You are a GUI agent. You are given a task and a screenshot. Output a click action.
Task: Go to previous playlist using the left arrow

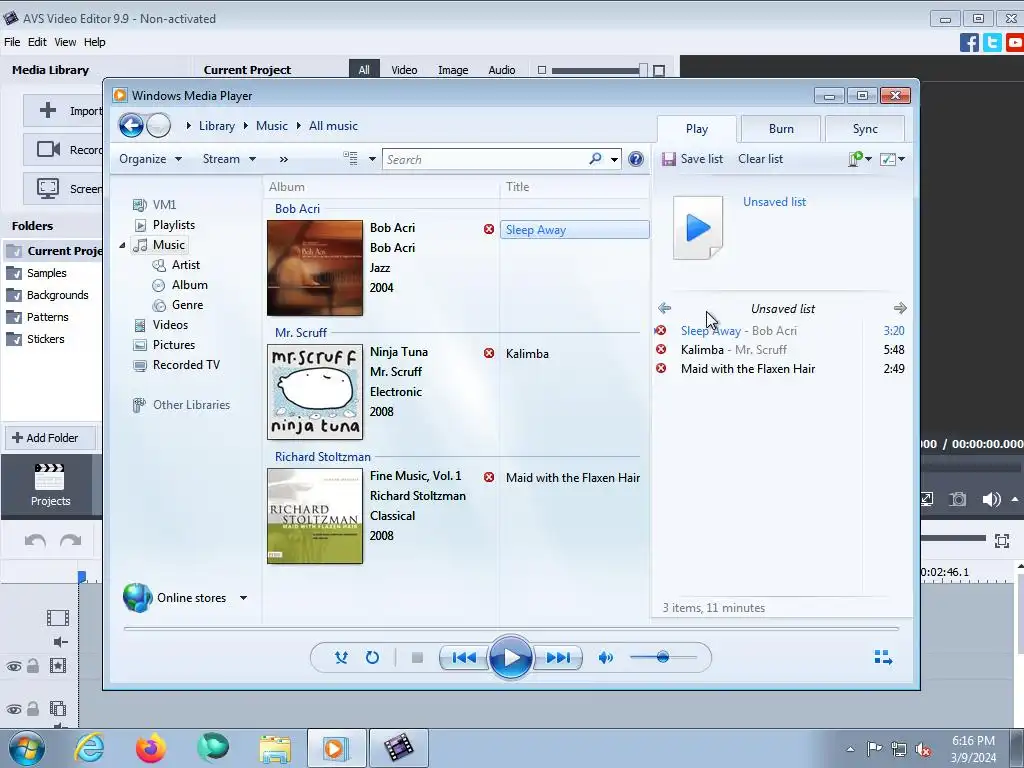(665, 308)
